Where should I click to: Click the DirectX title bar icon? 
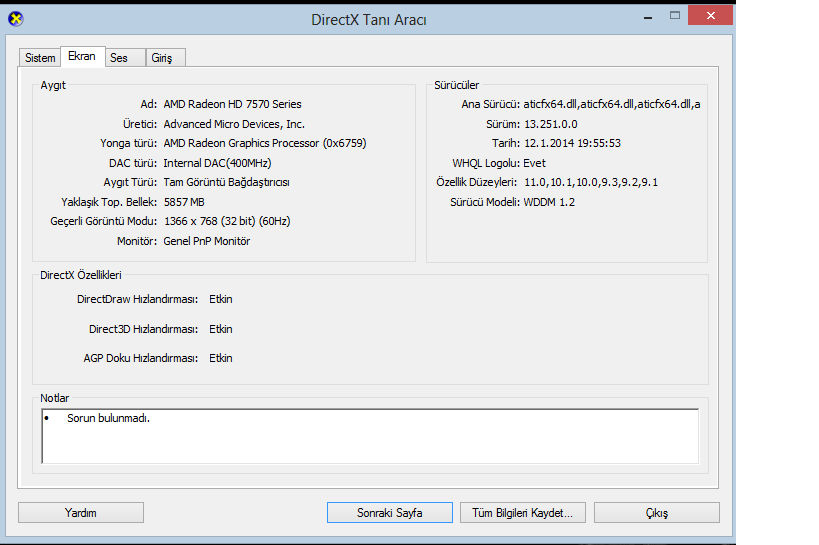point(16,19)
